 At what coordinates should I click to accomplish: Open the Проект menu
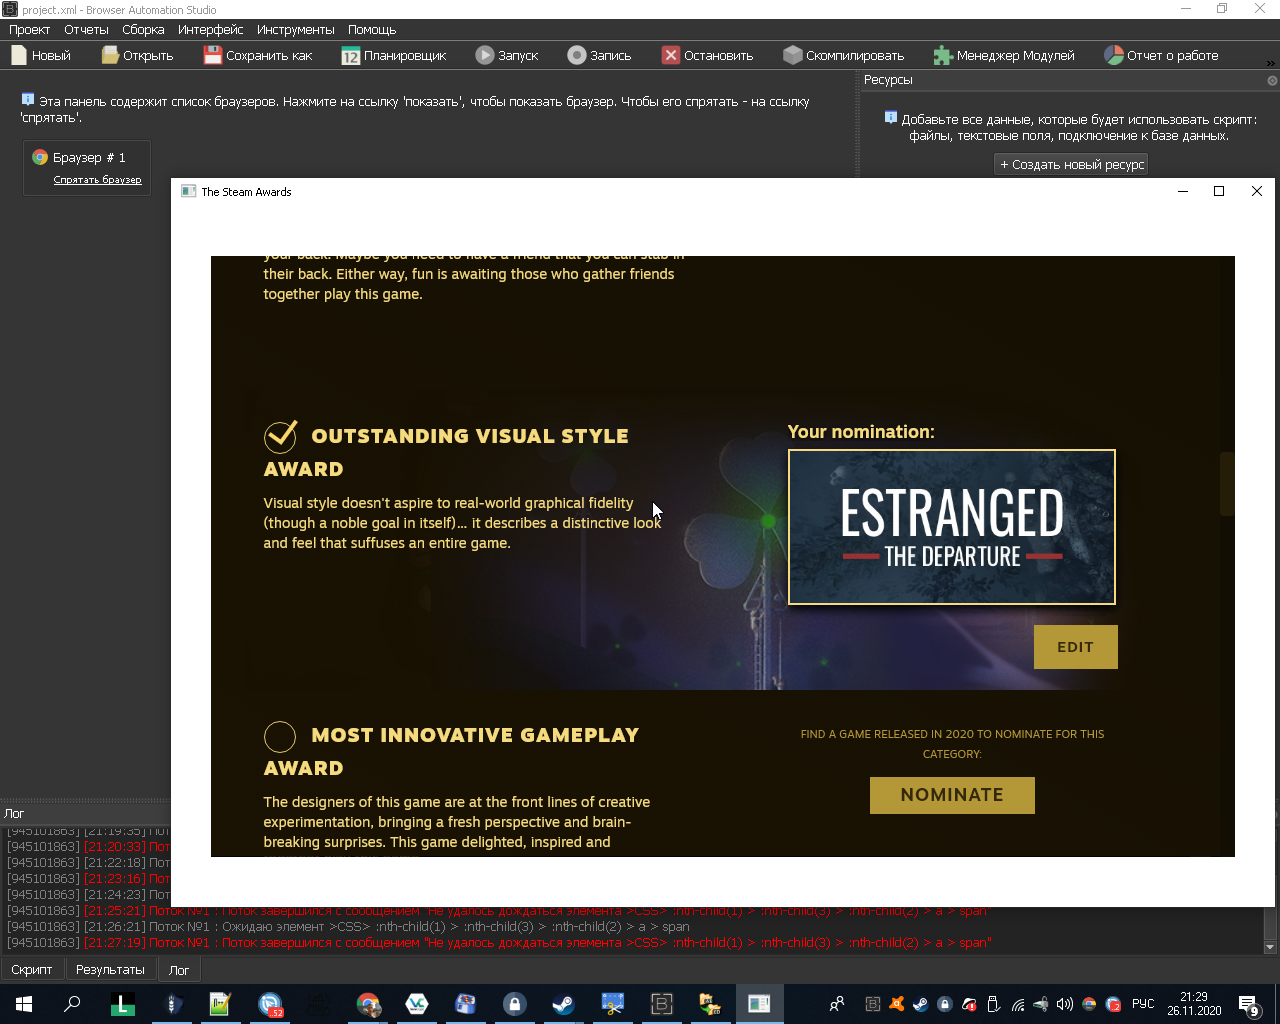(x=29, y=29)
